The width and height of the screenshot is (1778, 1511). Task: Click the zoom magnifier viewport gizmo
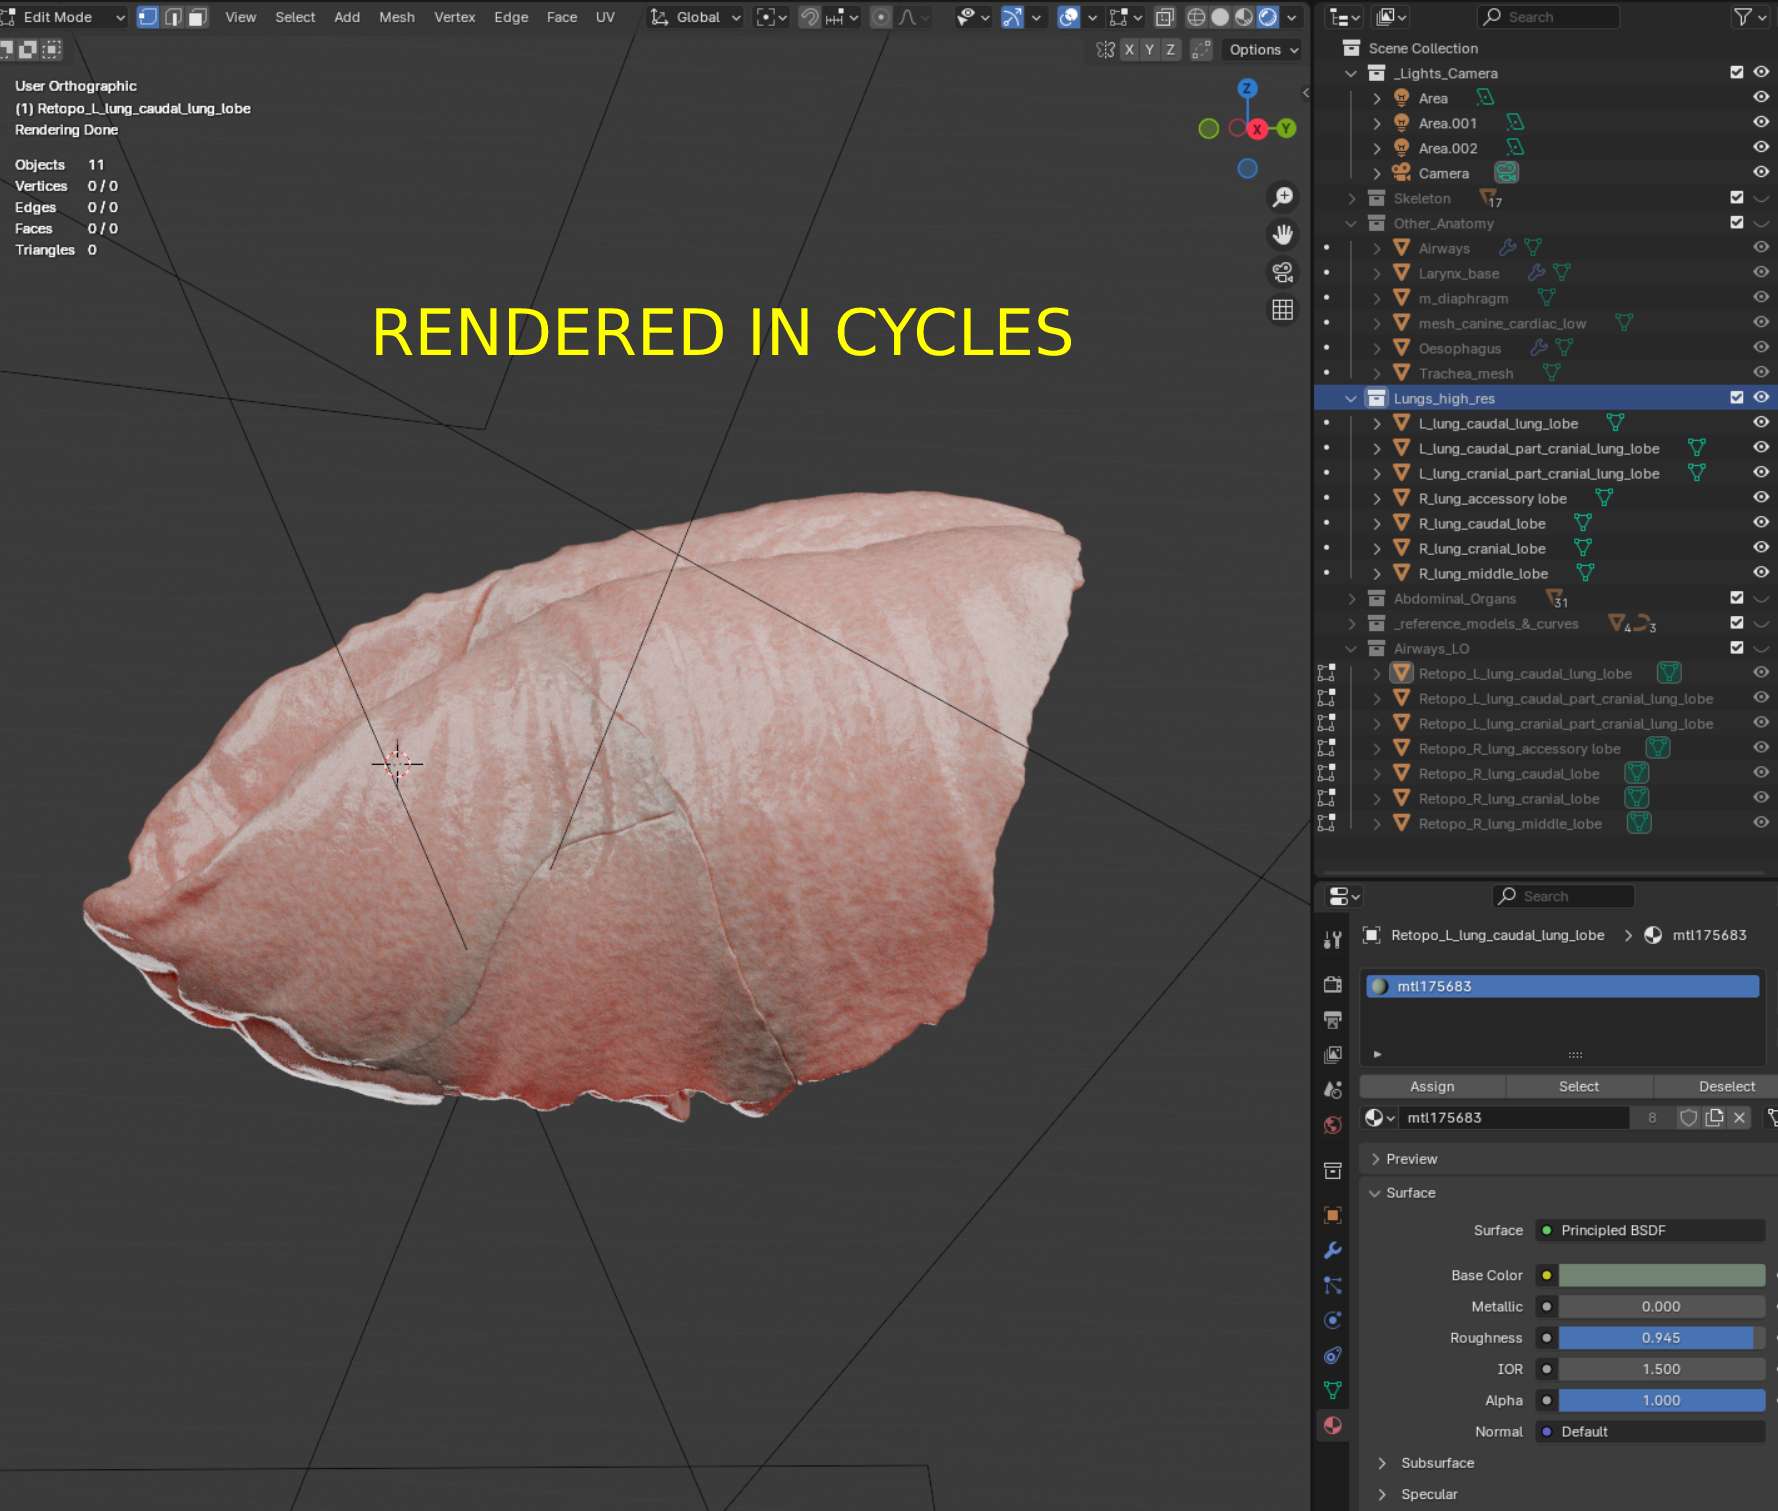click(x=1282, y=197)
